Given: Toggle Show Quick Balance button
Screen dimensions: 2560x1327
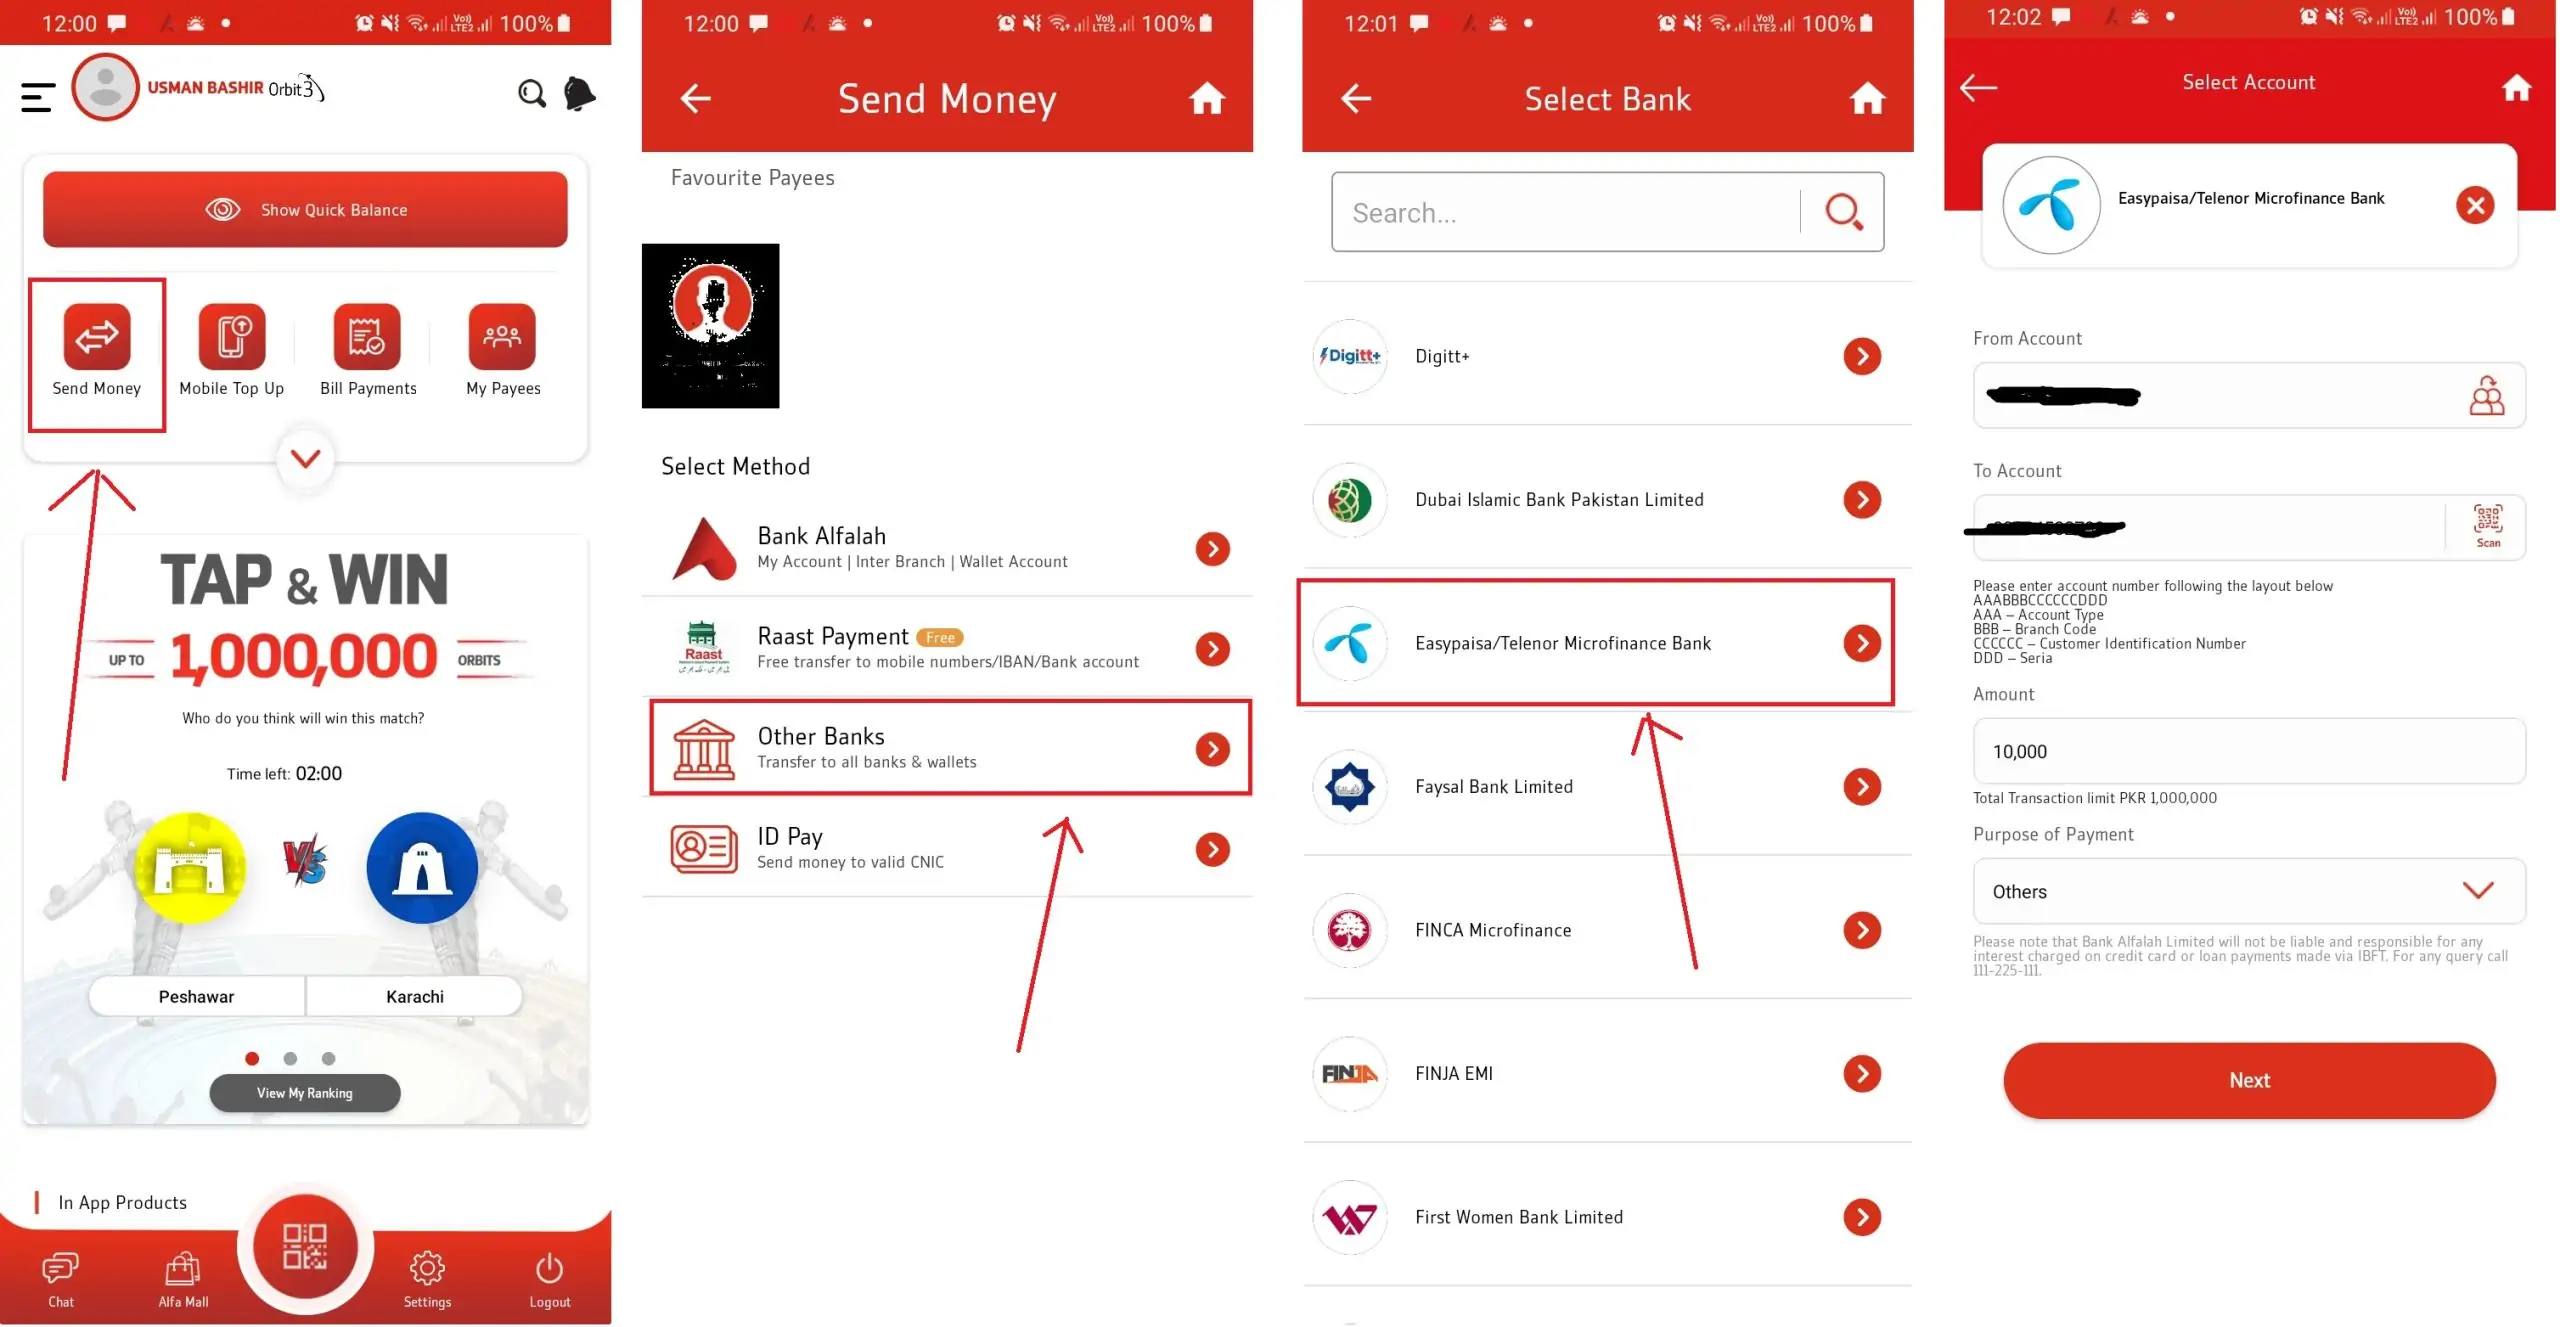Looking at the screenshot, I should click(x=305, y=208).
